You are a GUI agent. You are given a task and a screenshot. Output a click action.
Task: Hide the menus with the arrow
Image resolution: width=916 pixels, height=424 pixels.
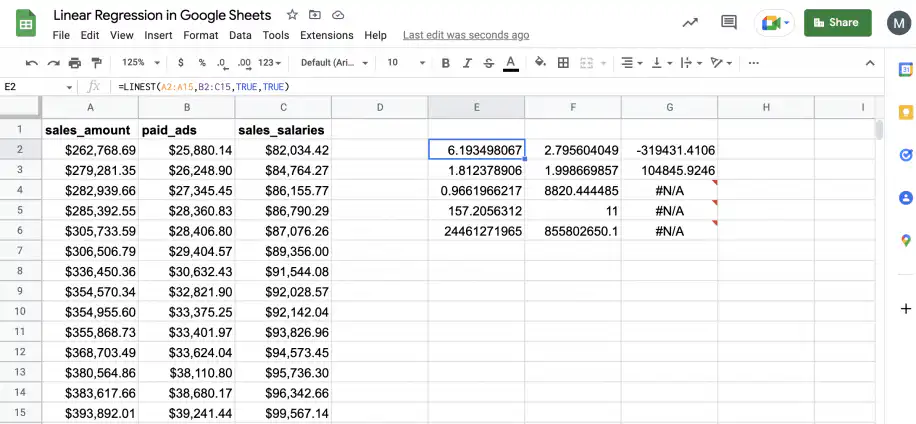(870, 63)
